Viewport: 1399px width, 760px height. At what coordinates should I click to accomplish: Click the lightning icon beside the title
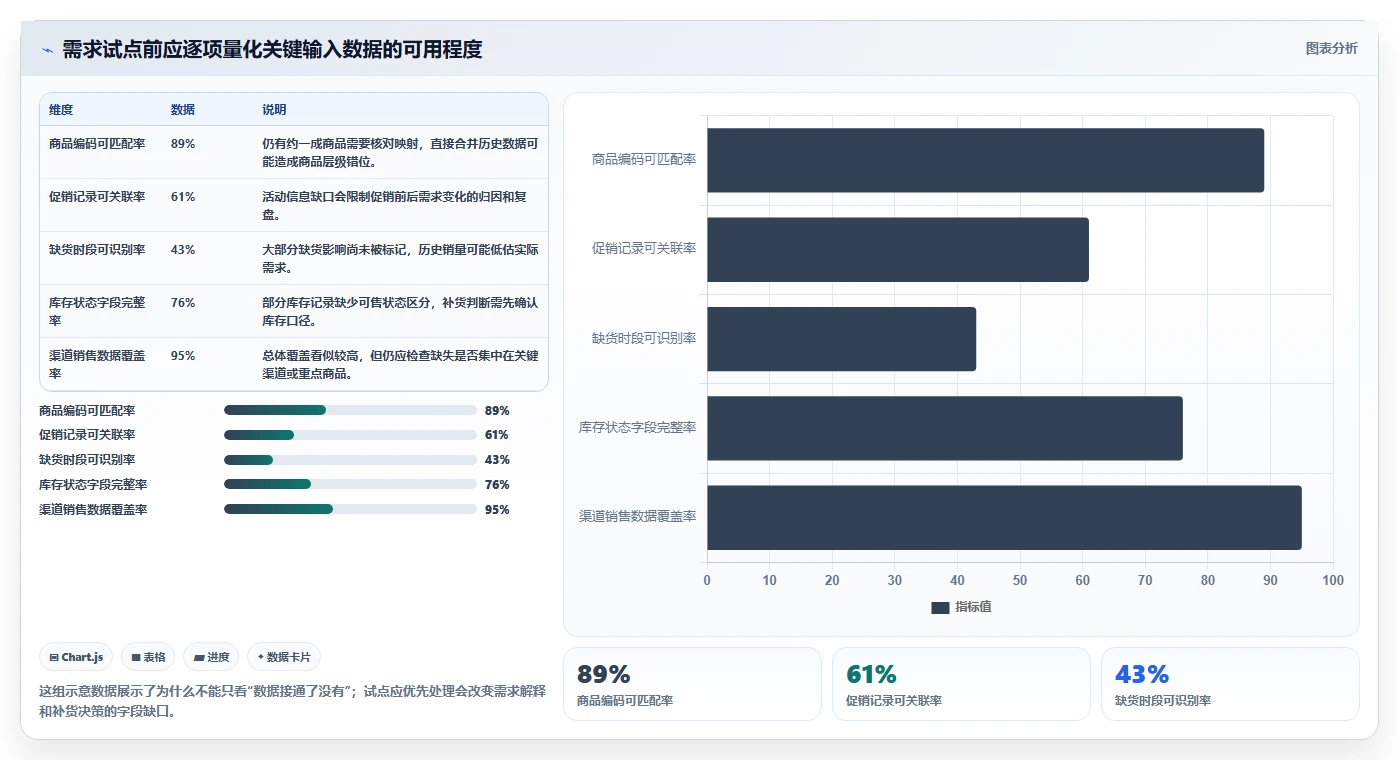(x=48, y=50)
